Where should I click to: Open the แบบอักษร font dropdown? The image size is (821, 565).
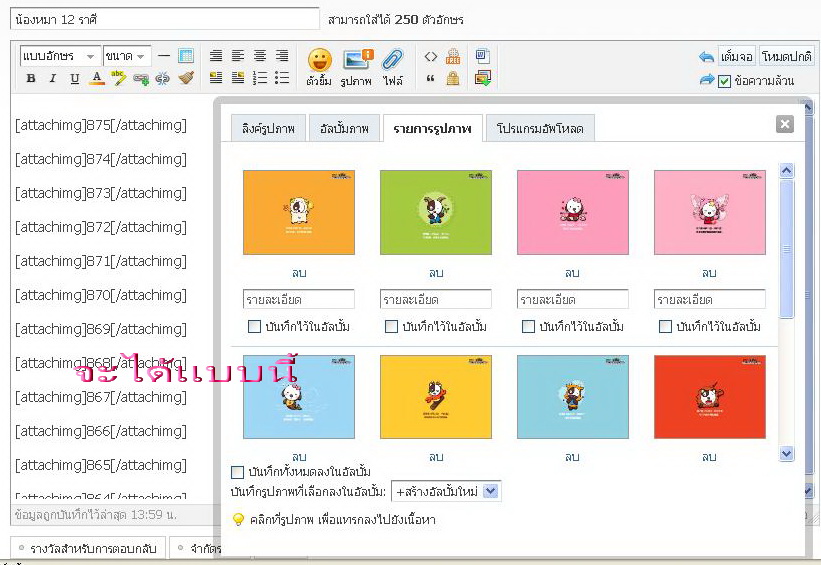[60, 56]
